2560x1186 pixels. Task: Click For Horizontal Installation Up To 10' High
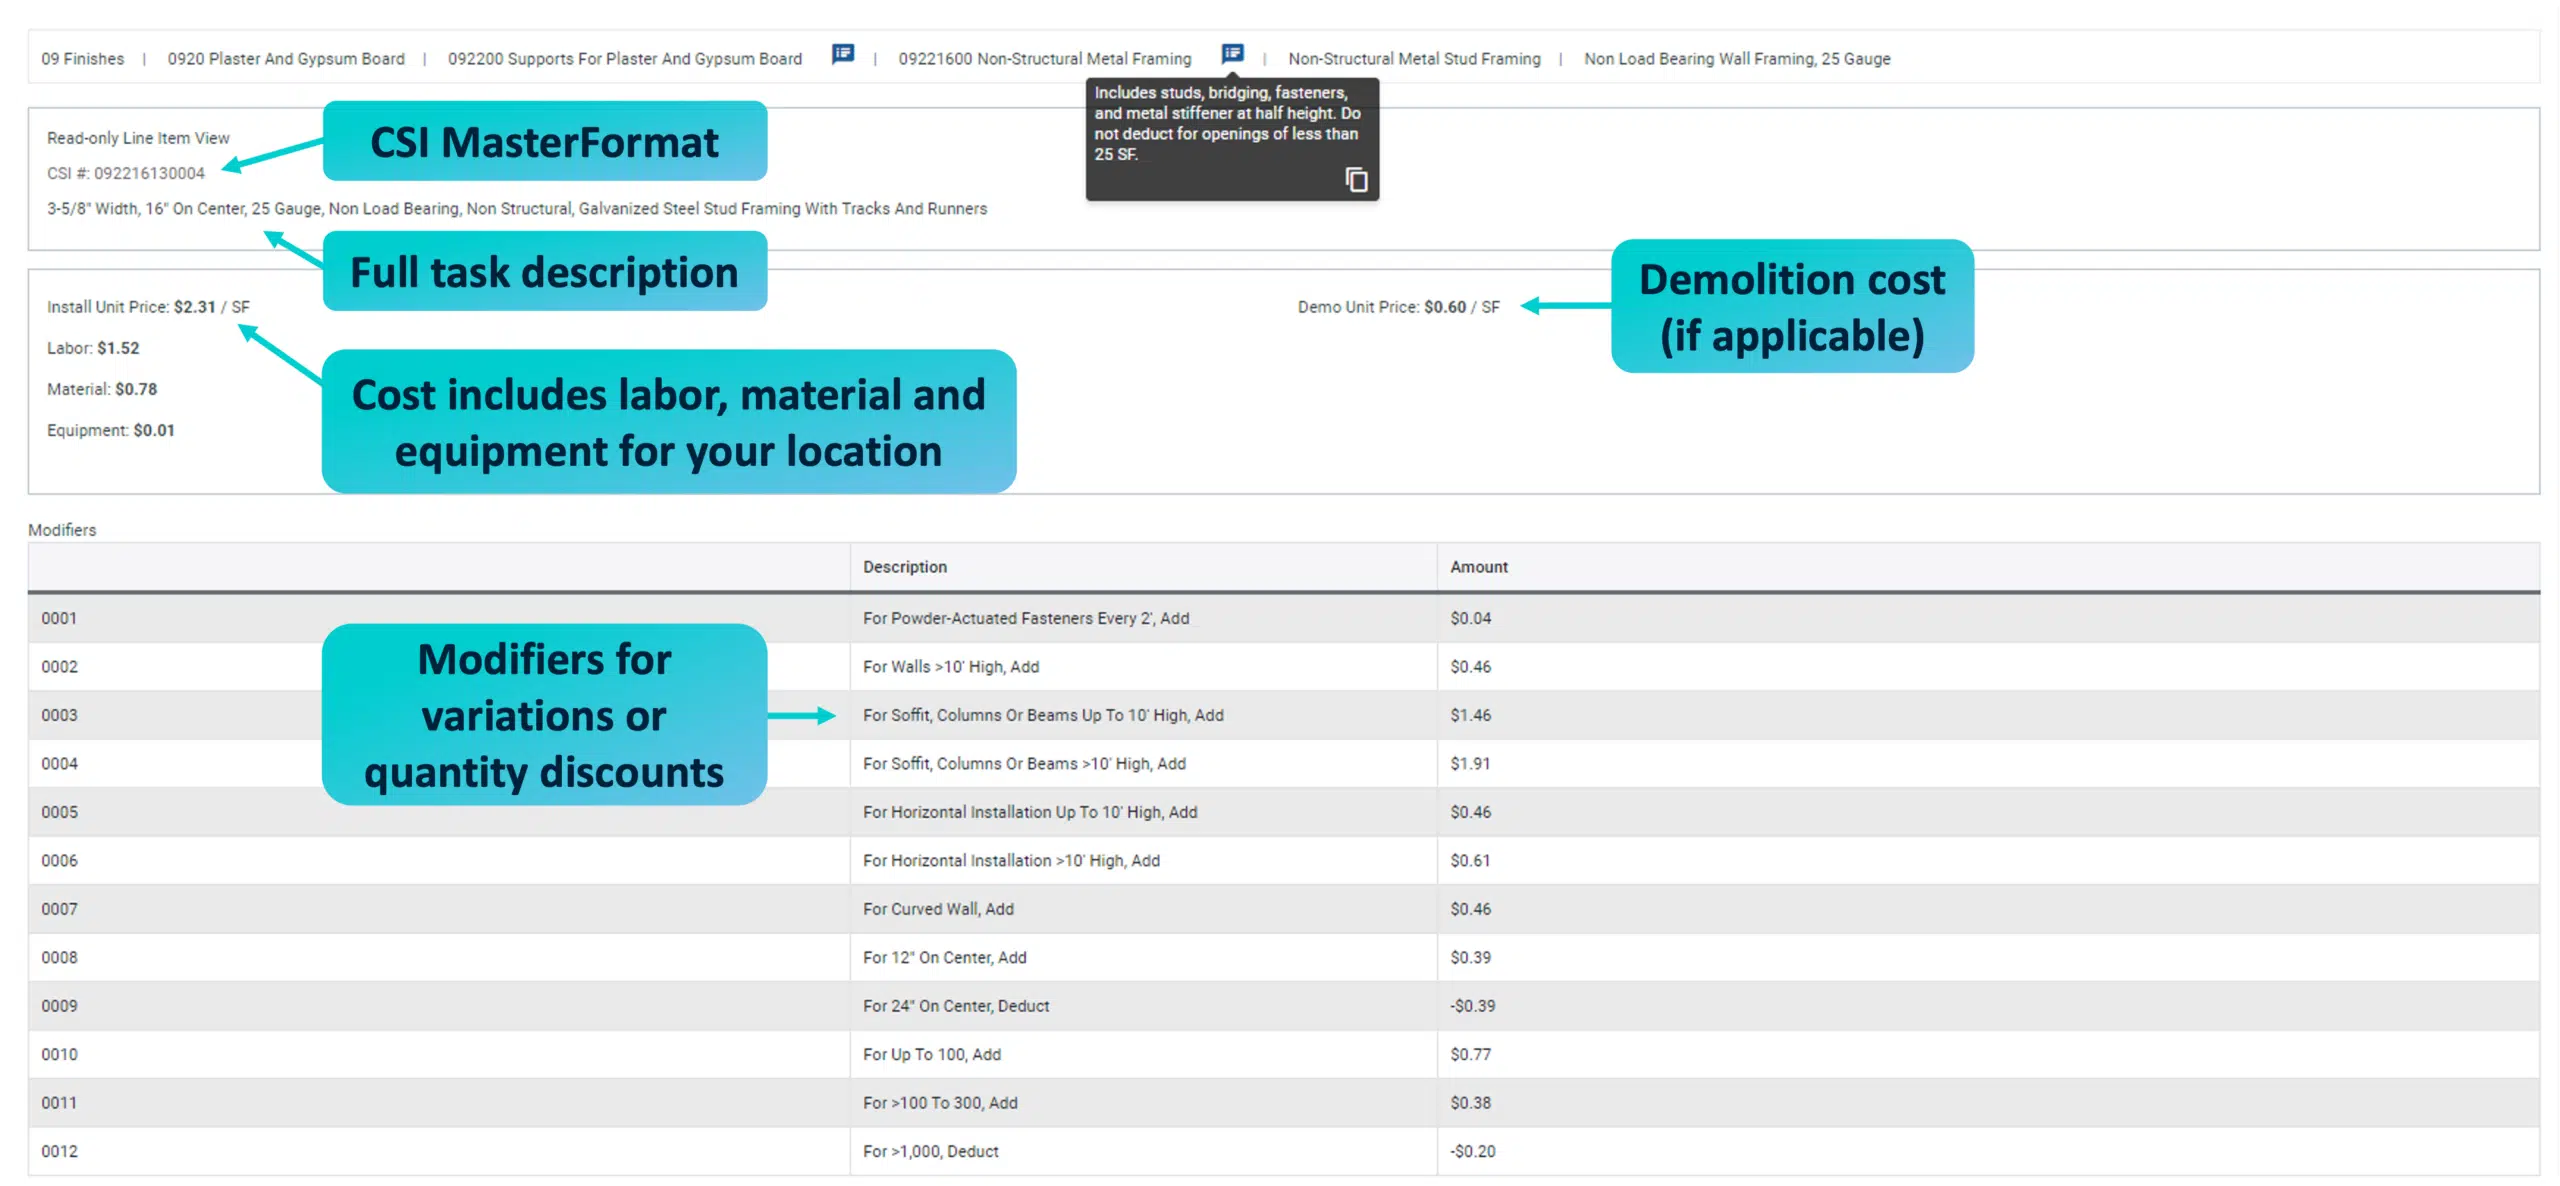(x=1030, y=812)
